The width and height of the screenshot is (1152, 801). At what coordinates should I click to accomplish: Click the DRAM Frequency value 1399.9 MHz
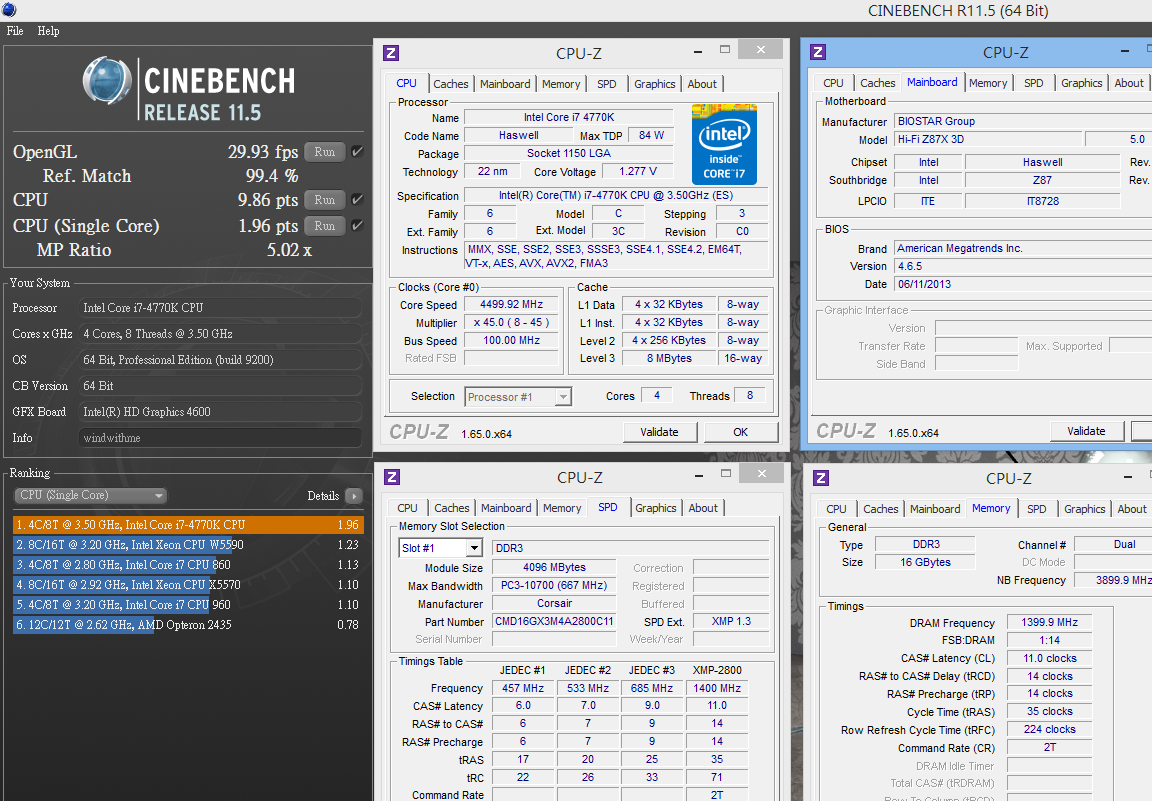click(1049, 622)
